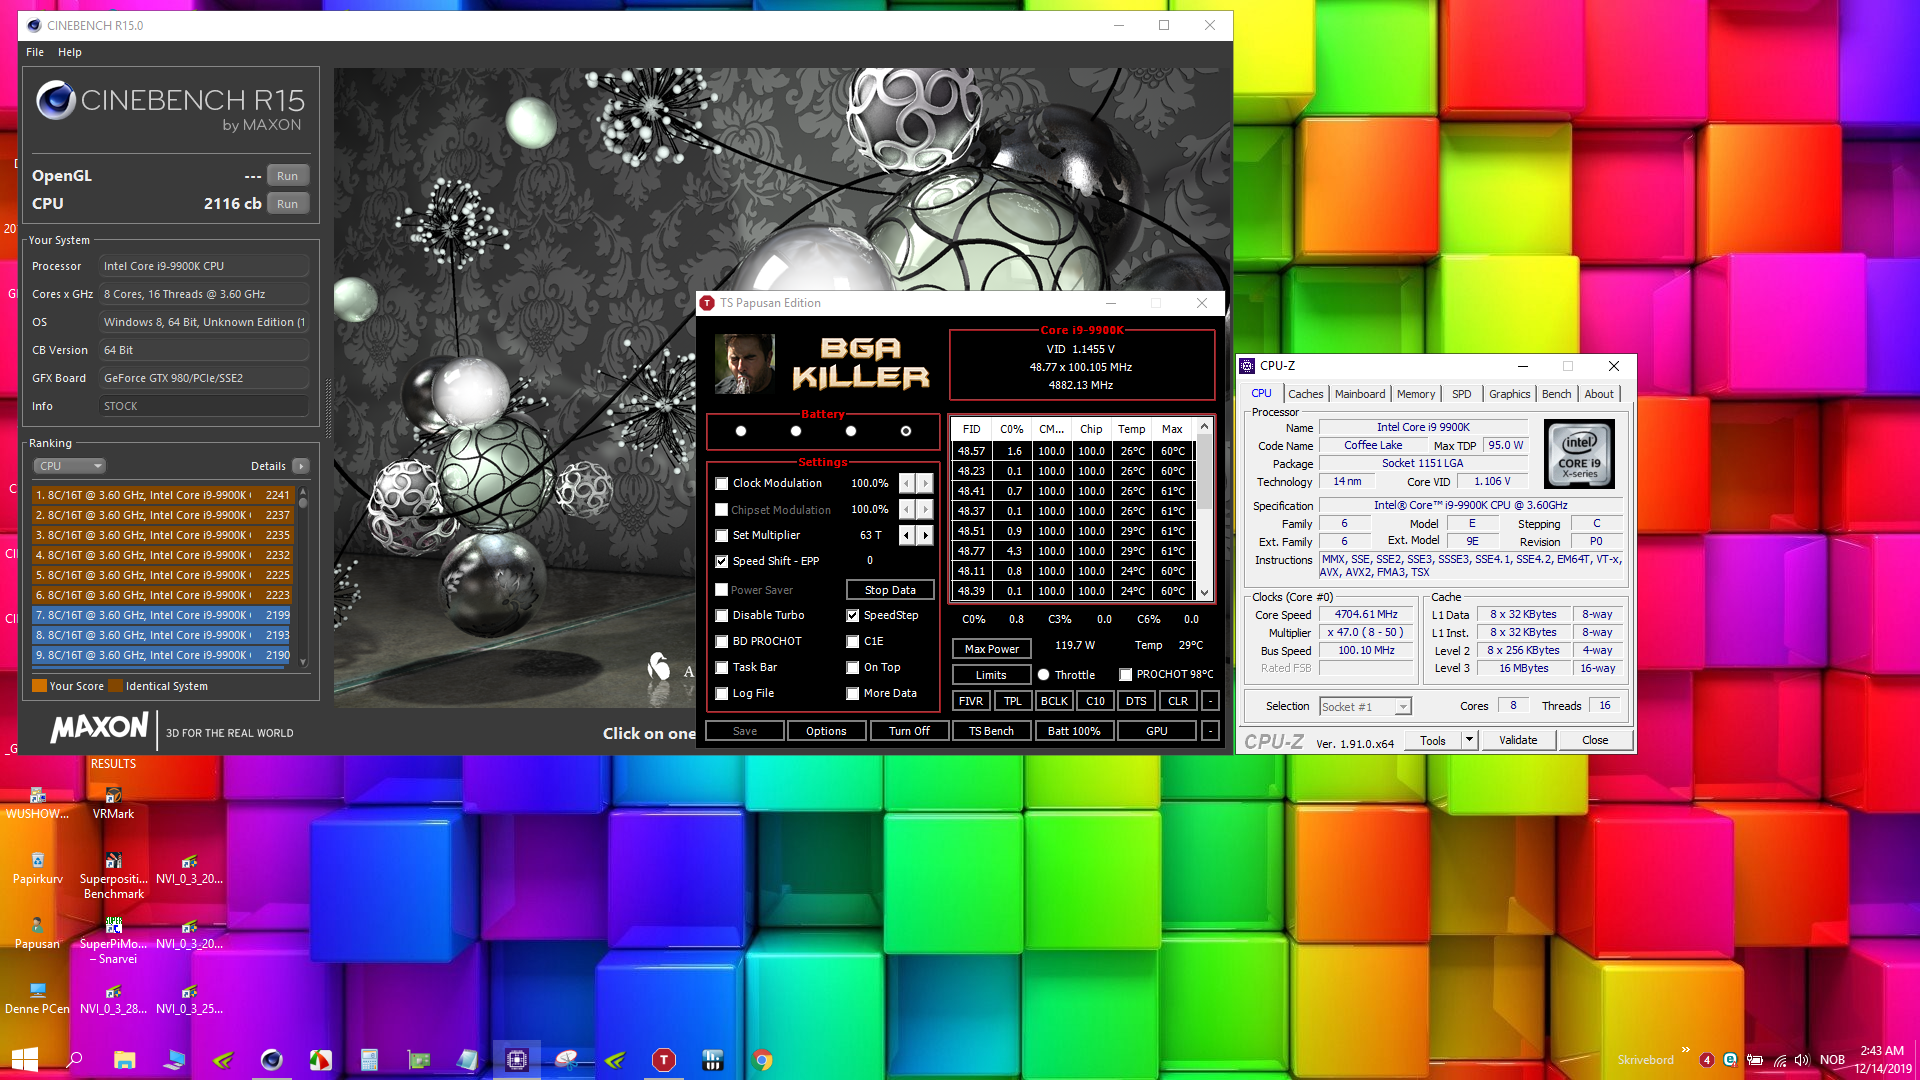This screenshot has width=1920, height=1080.
Task: Select ranking row 7 scoring 2199
Action: (x=162, y=615)
